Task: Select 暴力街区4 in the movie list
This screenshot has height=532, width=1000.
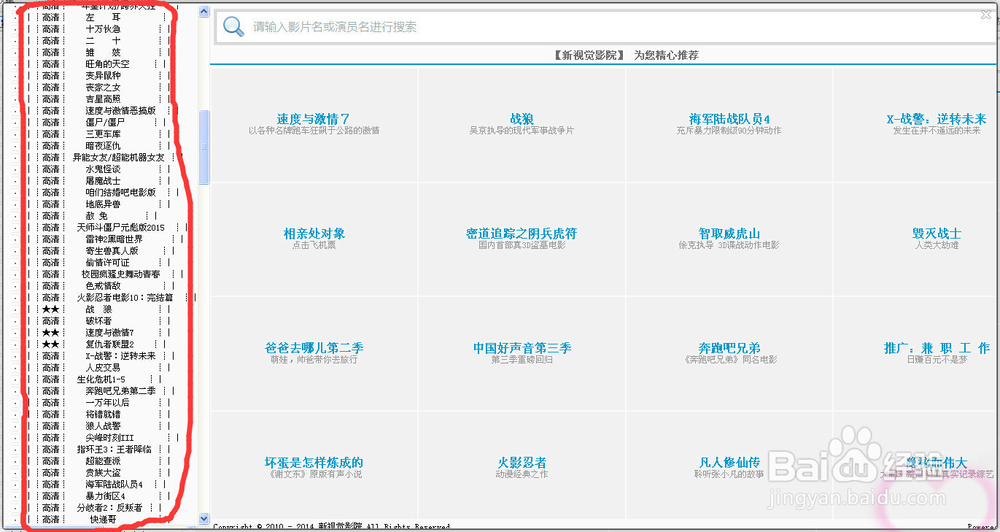Action: [105, 496]
